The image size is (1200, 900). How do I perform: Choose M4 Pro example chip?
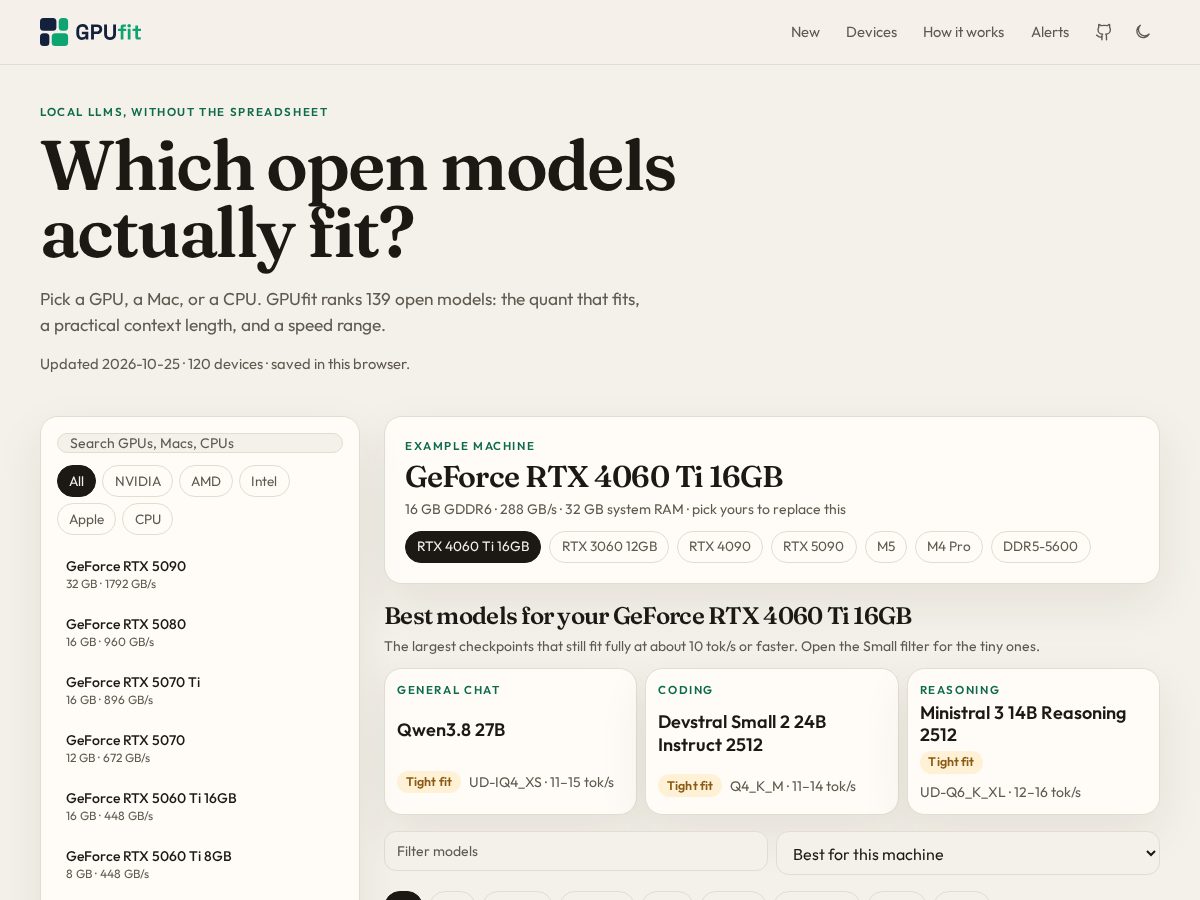coord(949,547)
